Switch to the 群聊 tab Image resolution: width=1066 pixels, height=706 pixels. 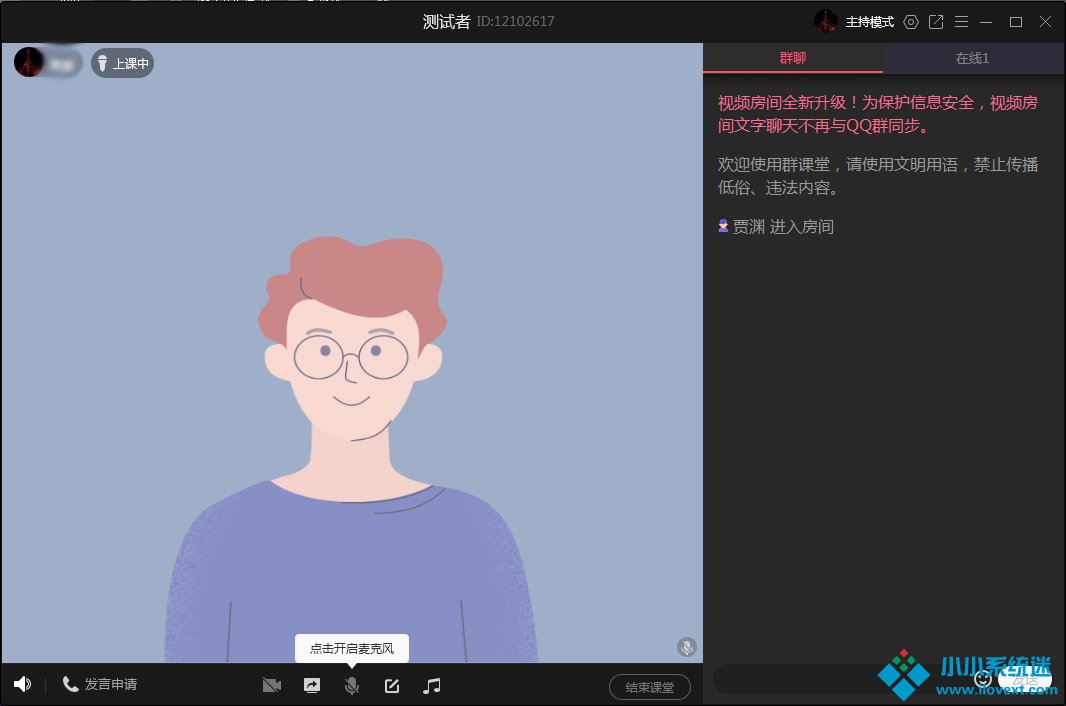(x=792, y=58)
